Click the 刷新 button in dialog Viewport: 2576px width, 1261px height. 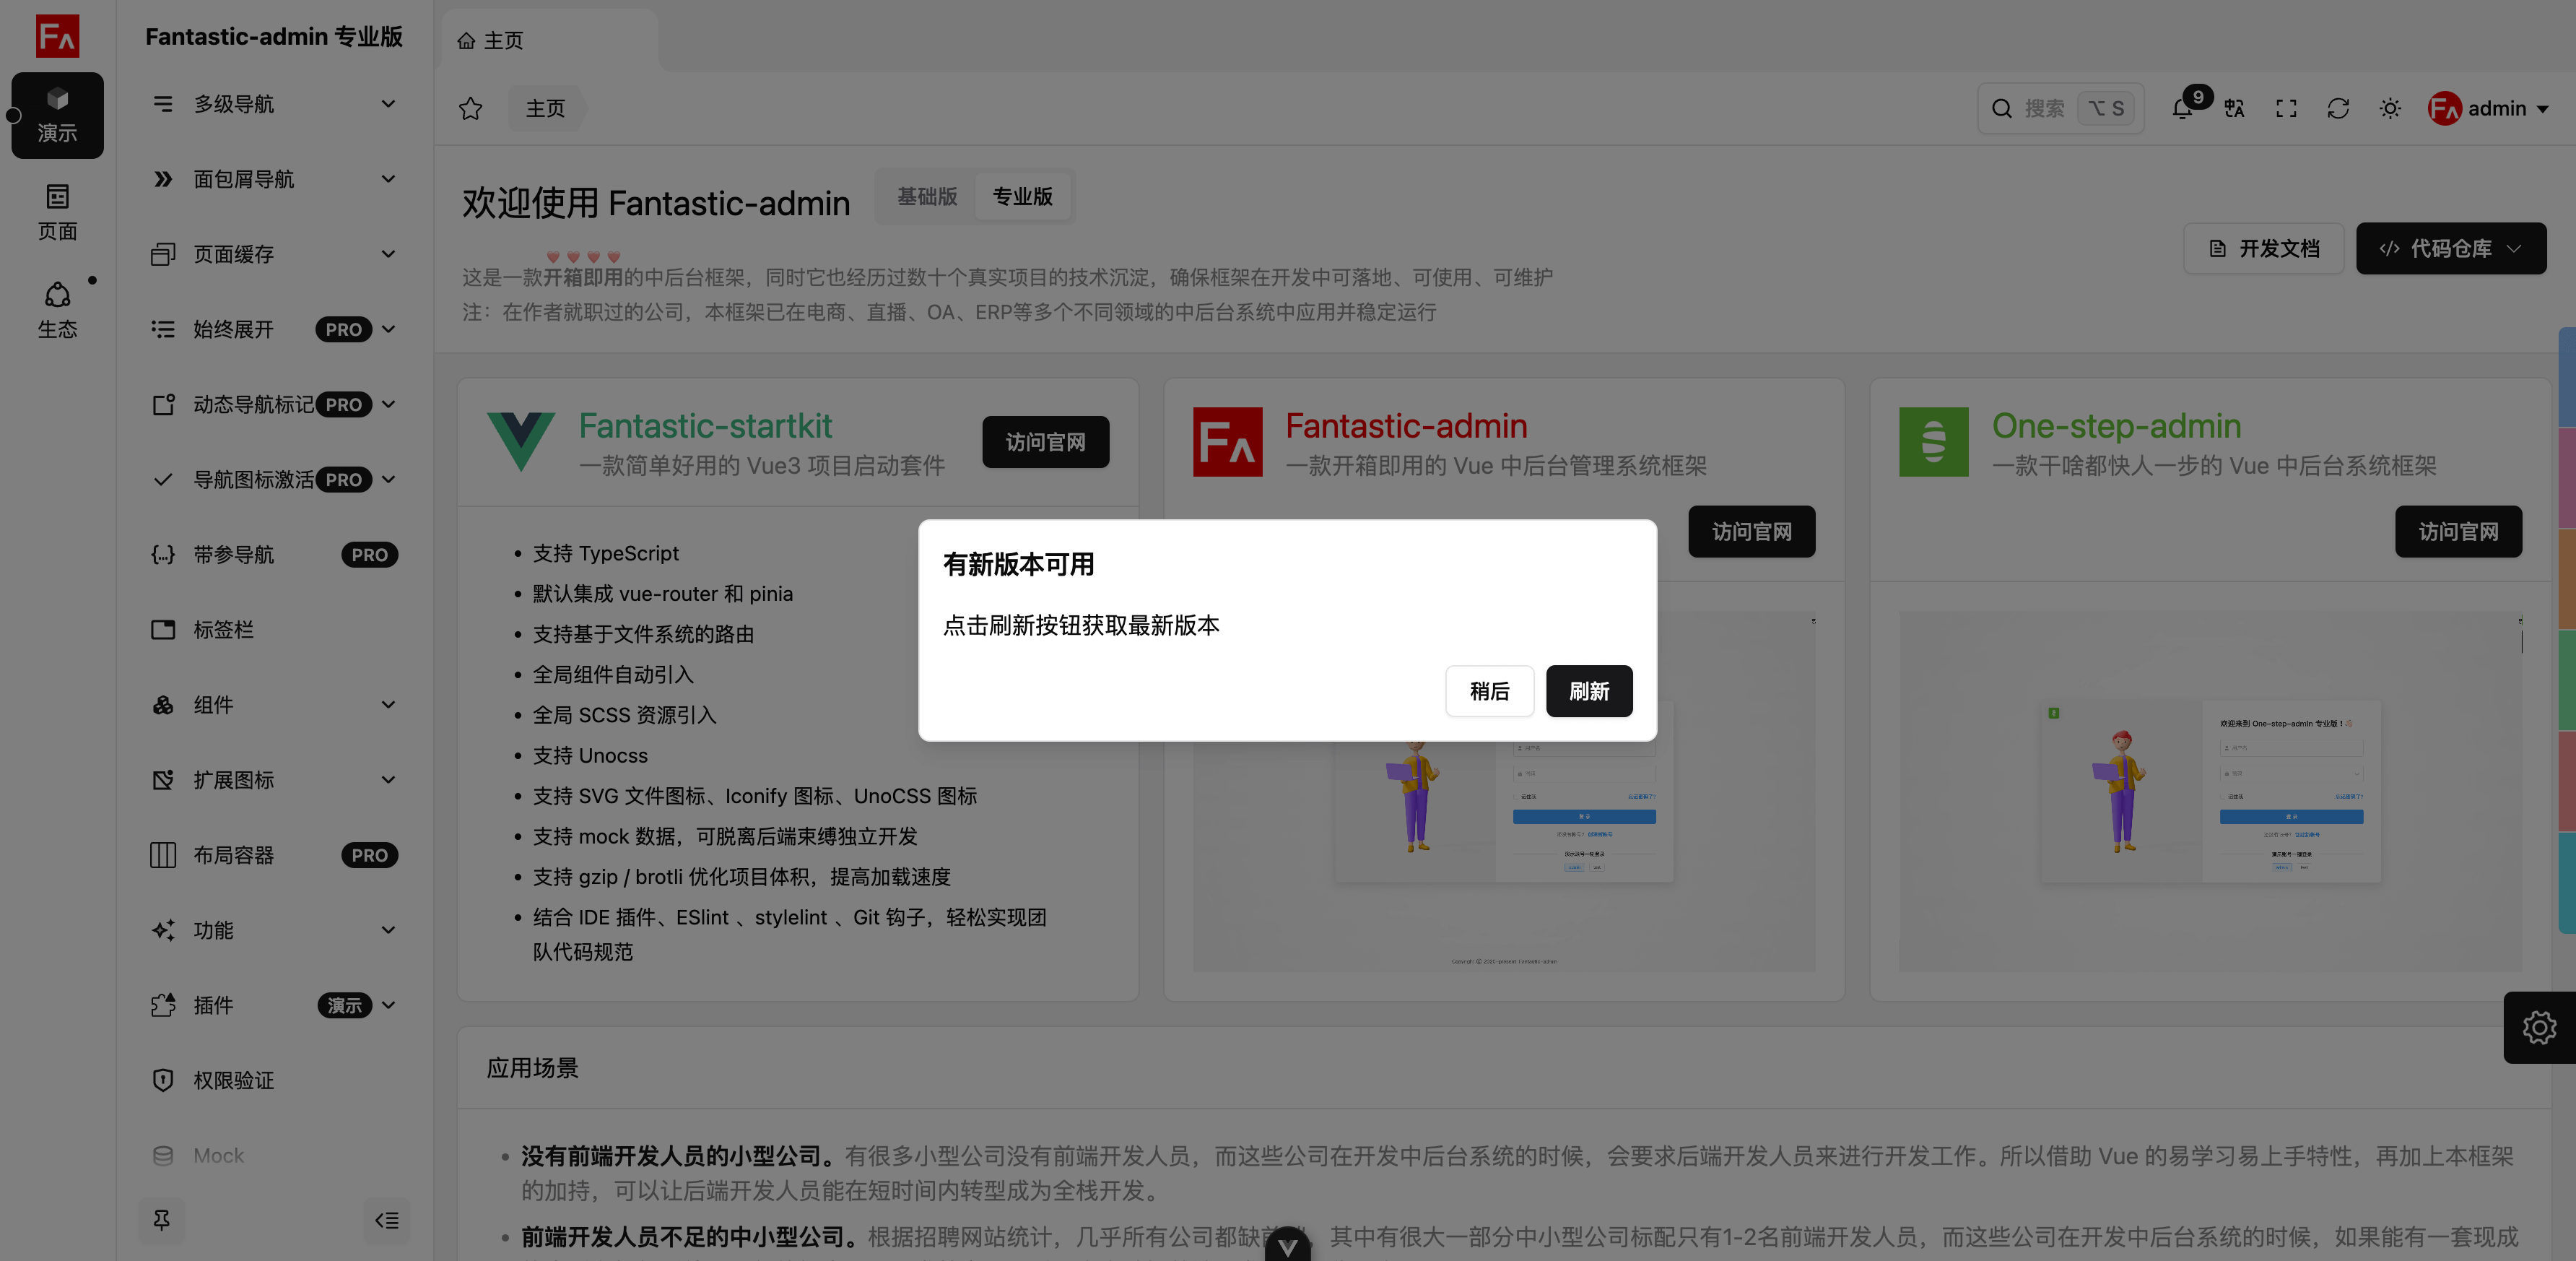(x=1588, y=691)
